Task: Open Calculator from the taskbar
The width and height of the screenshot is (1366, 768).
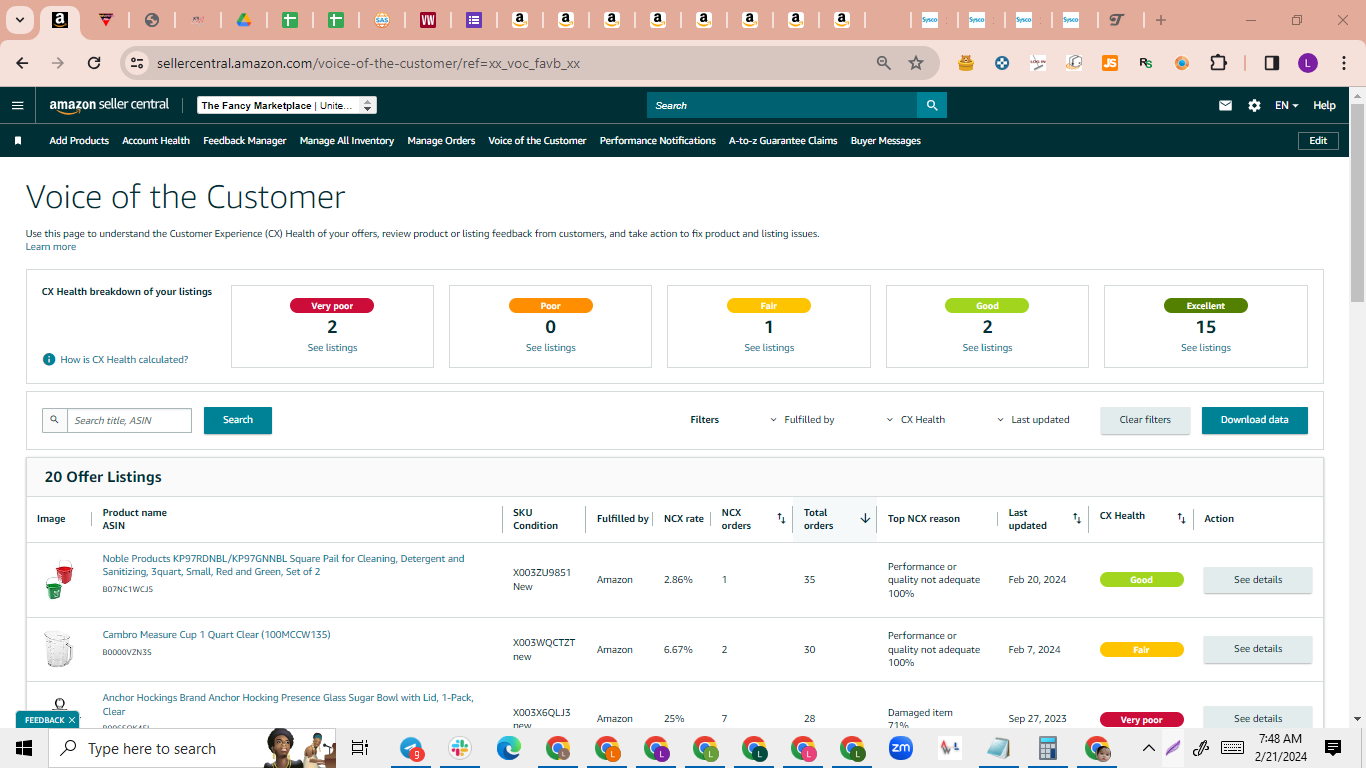Action: pos(1048,748)
